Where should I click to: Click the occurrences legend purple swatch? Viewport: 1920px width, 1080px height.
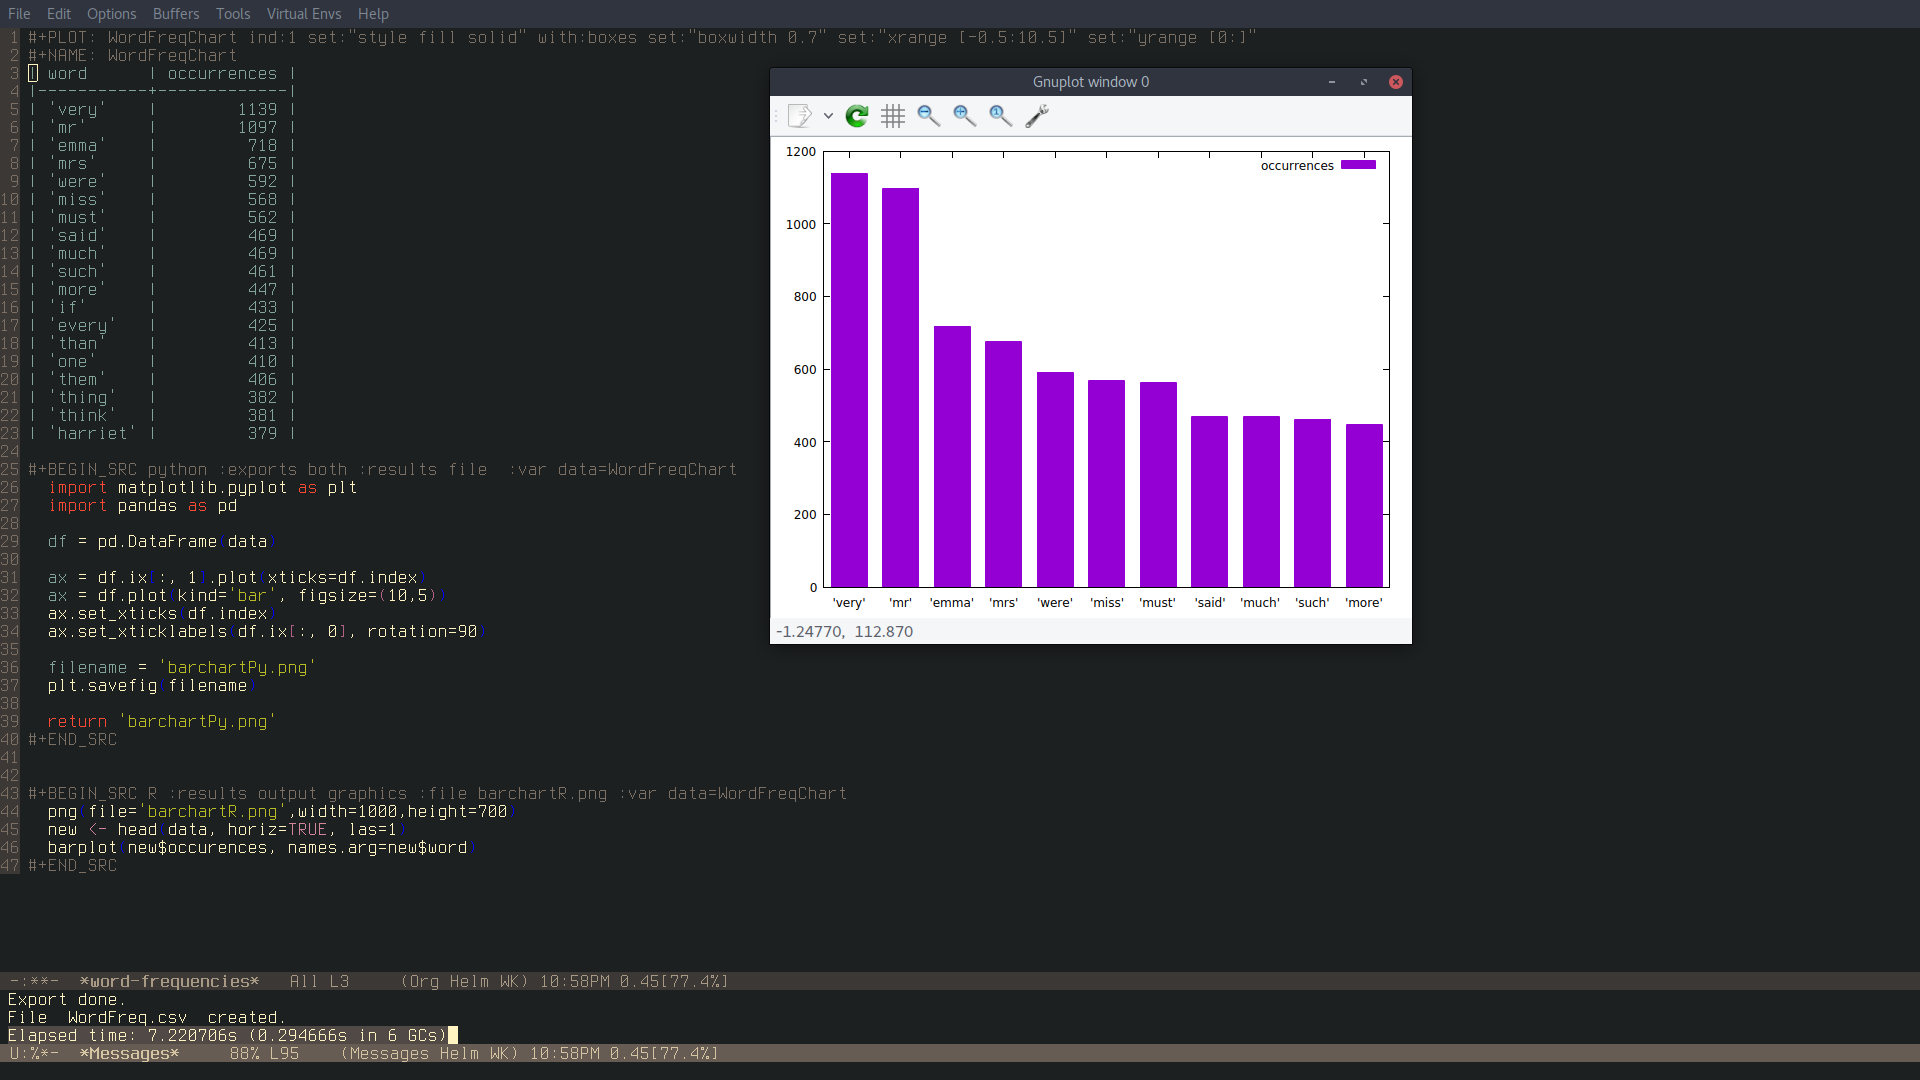1358,165
